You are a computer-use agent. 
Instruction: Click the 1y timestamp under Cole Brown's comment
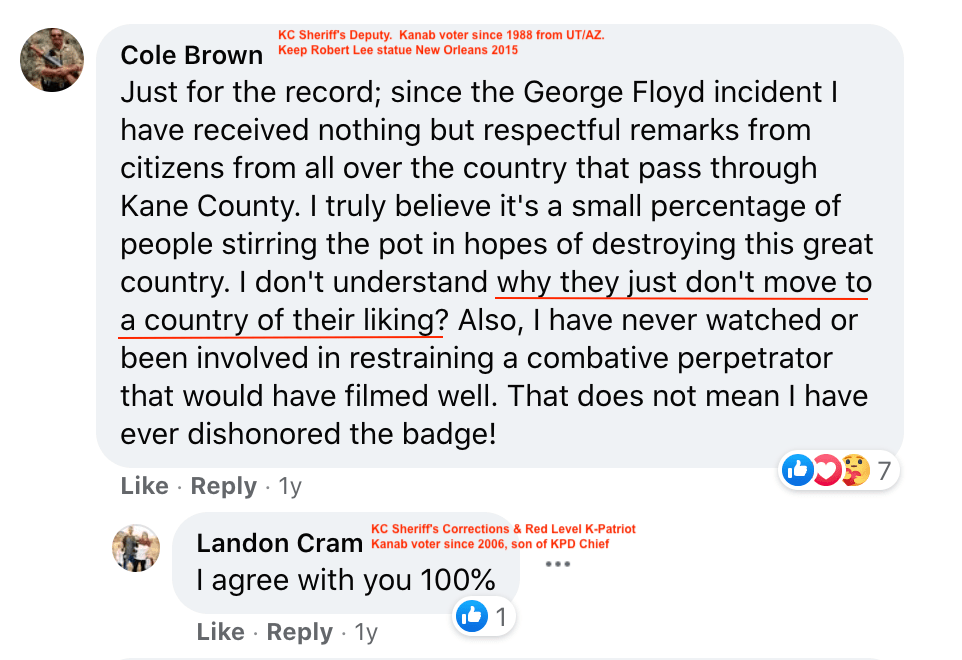point(290,487)
